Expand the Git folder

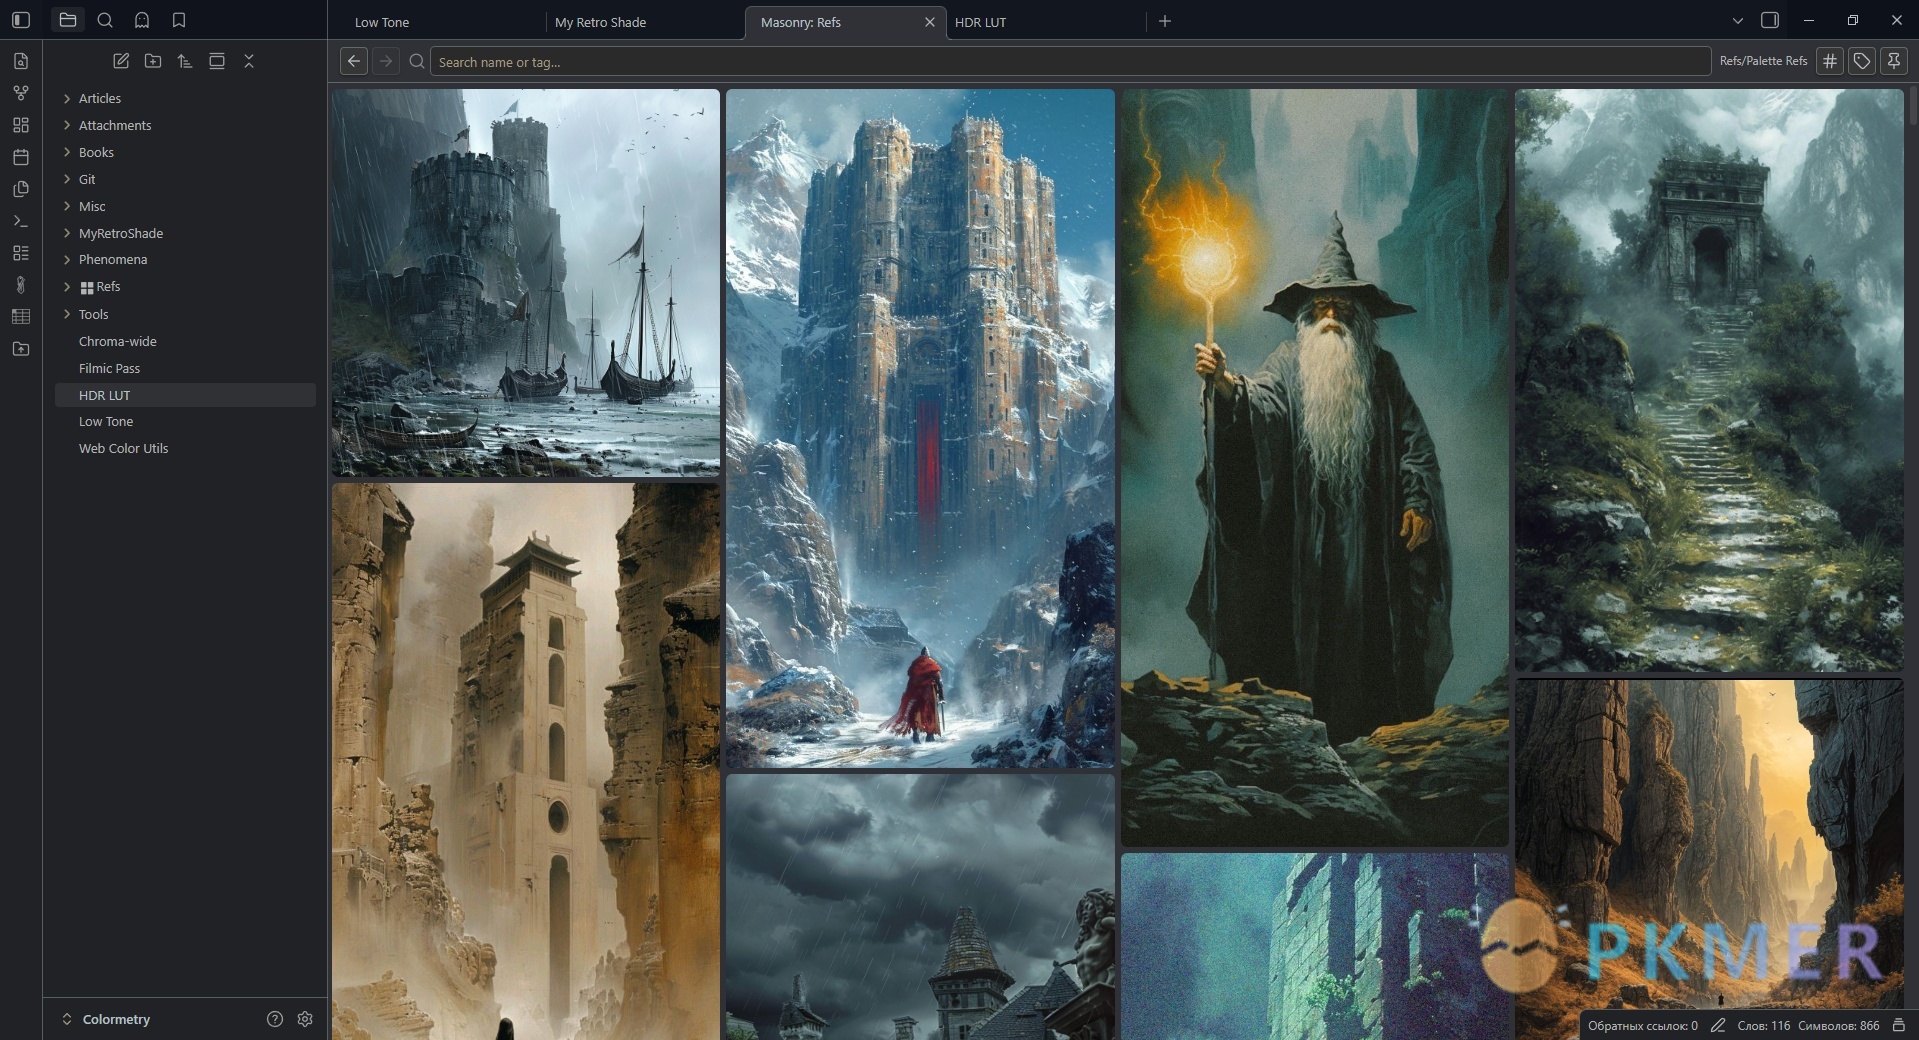(x=67, y=179)
